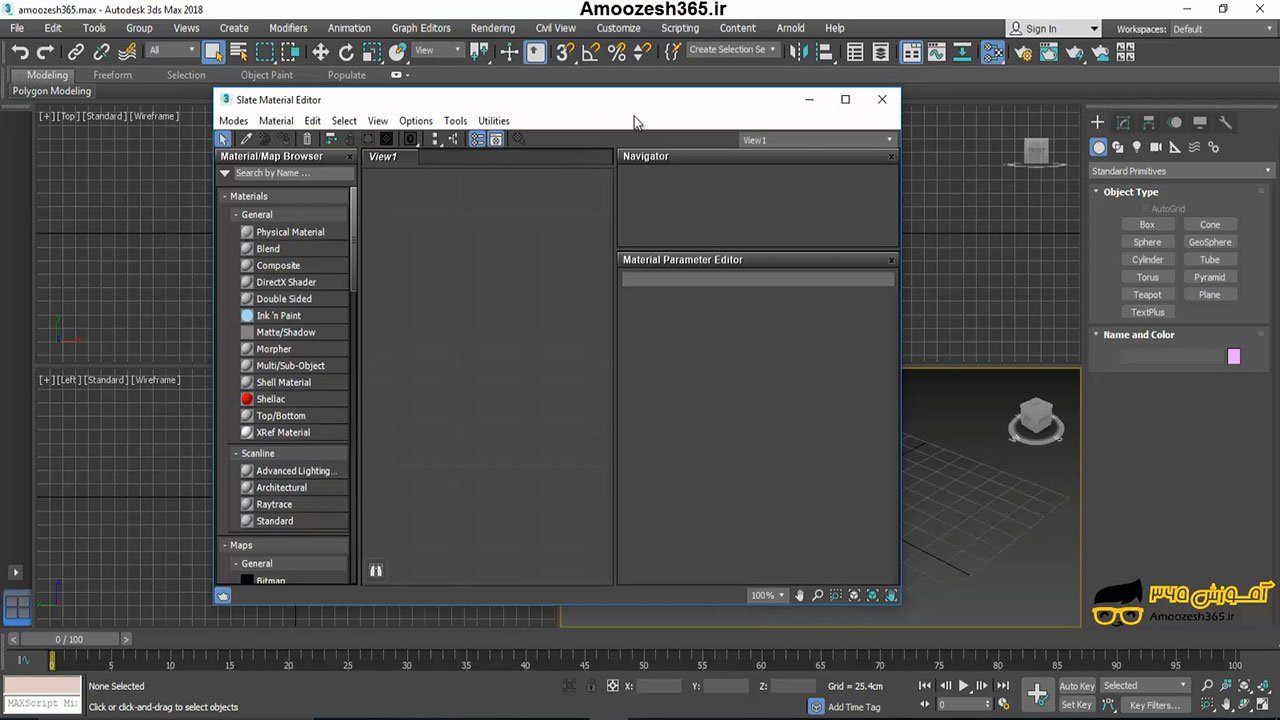
Task: Open the 100% zoom dropdown in Slate
Action: 767,595
